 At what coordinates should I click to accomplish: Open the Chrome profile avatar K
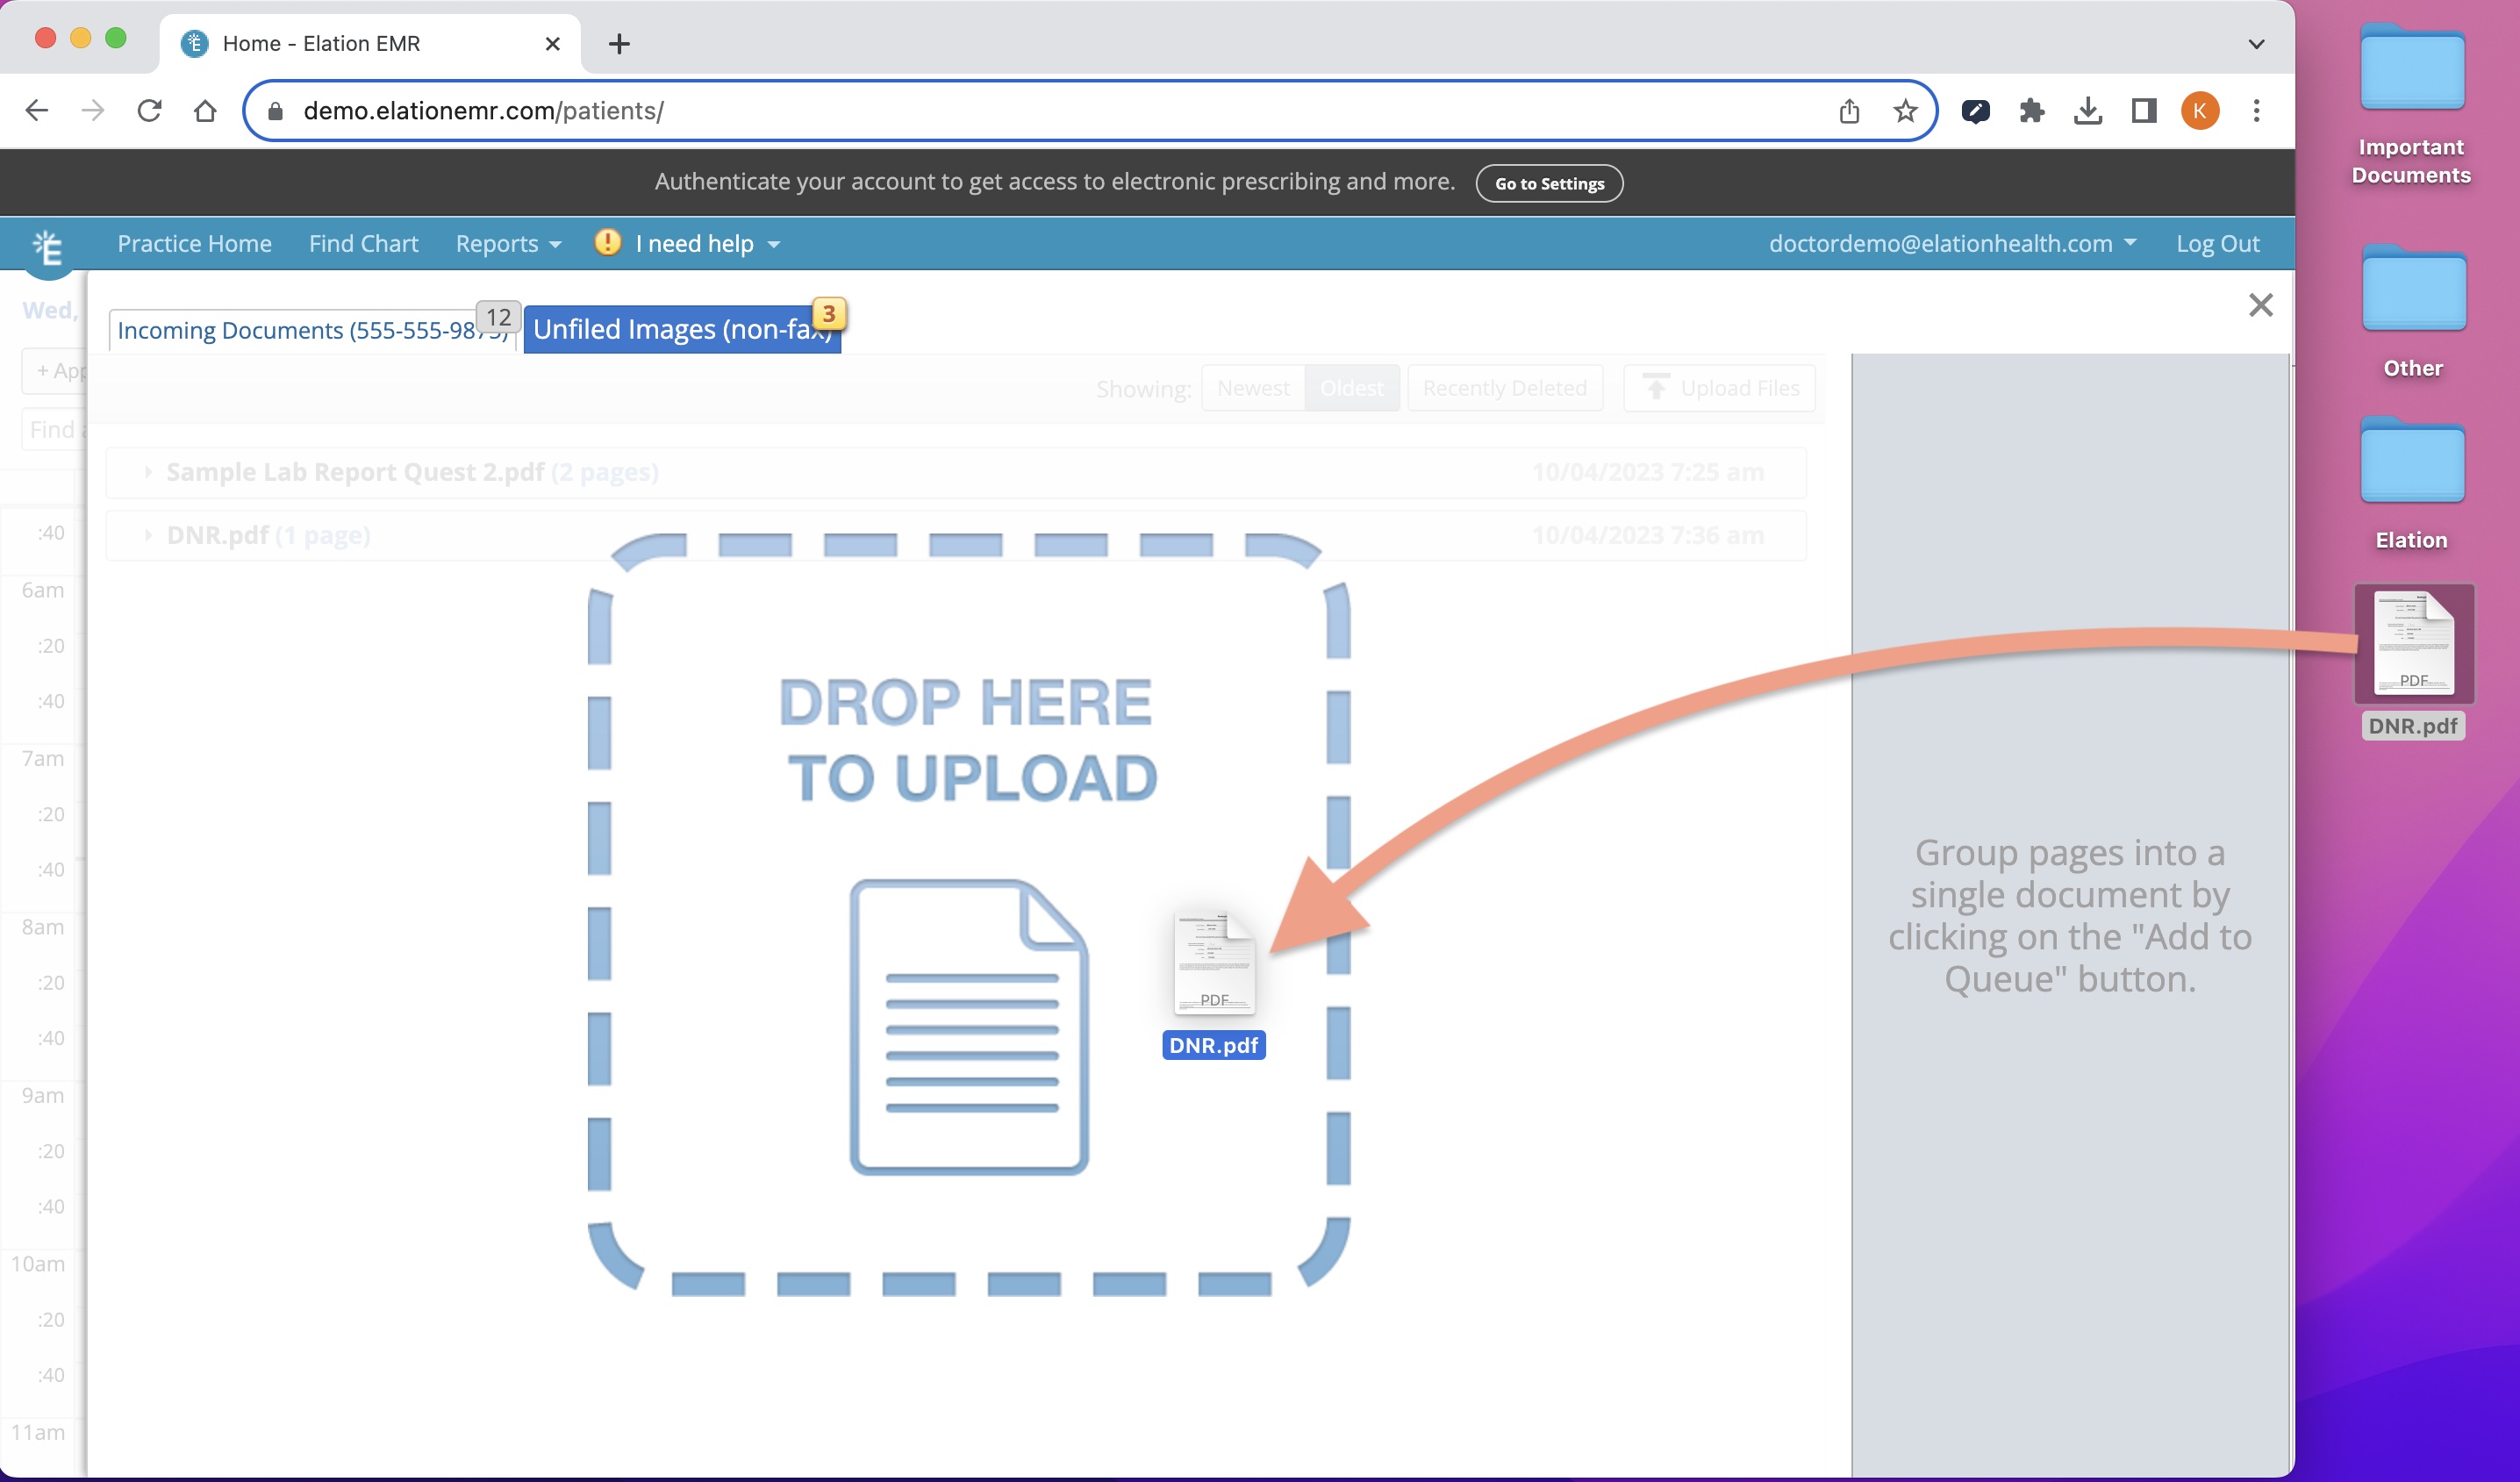coord(2200,111)
